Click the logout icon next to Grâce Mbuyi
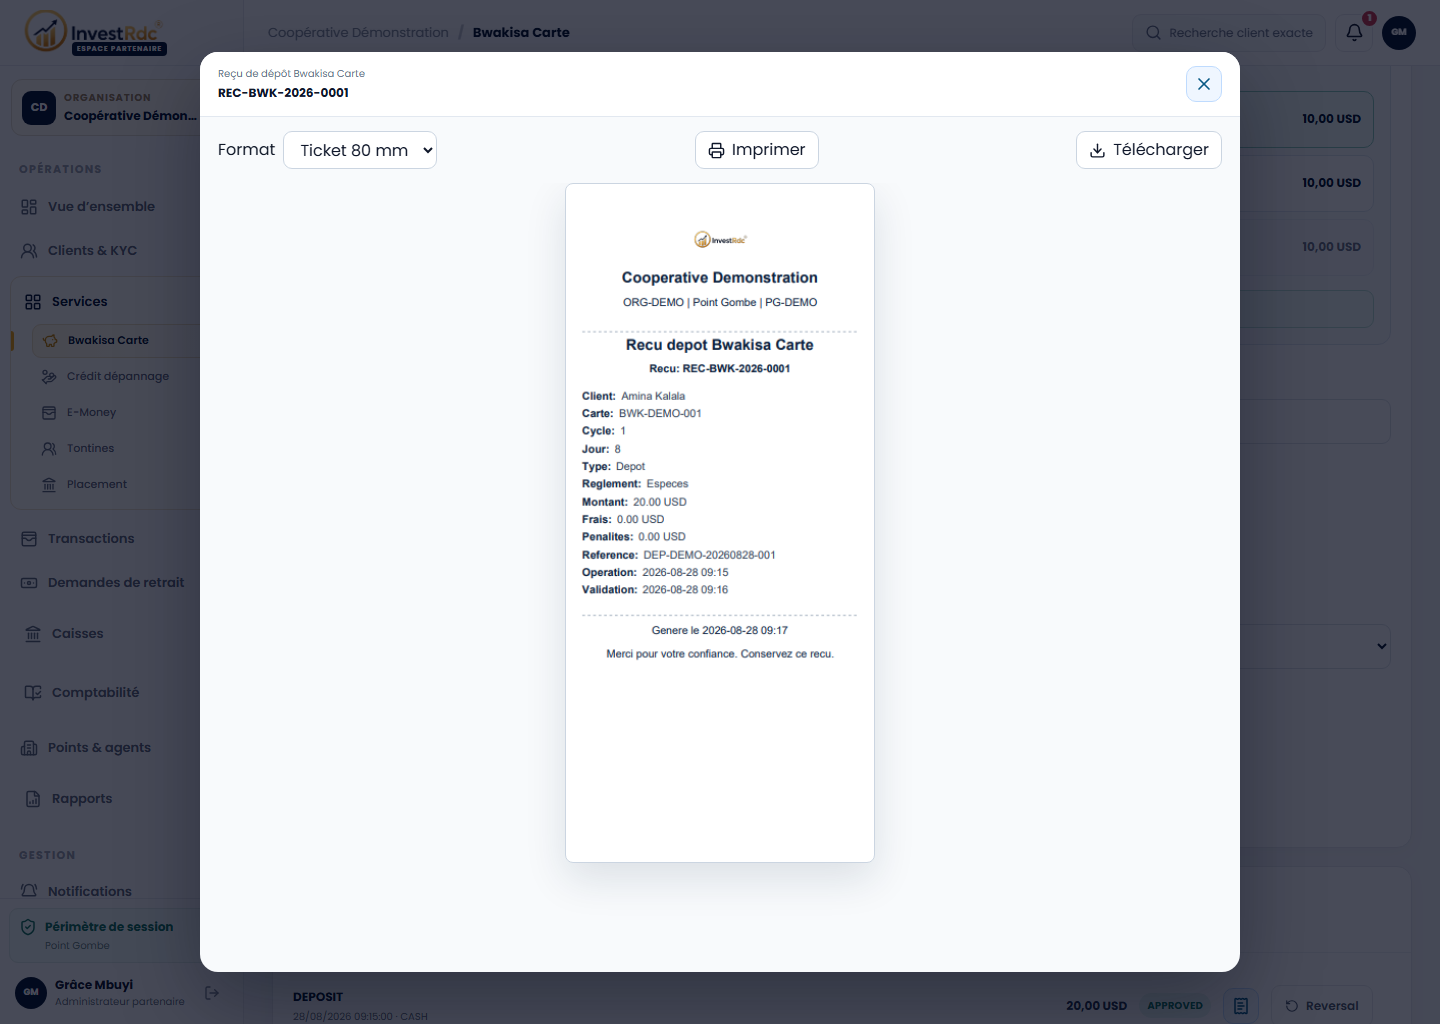Viewport: 1440px width, 1024px height. 212,993
